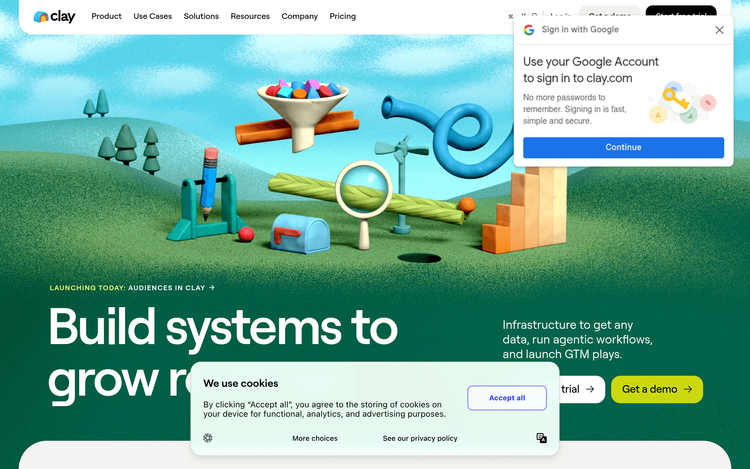Open the 'Audiences in Clay' launch announcement link
This screenshot has width=750, height=469.
tap(132, 288)
